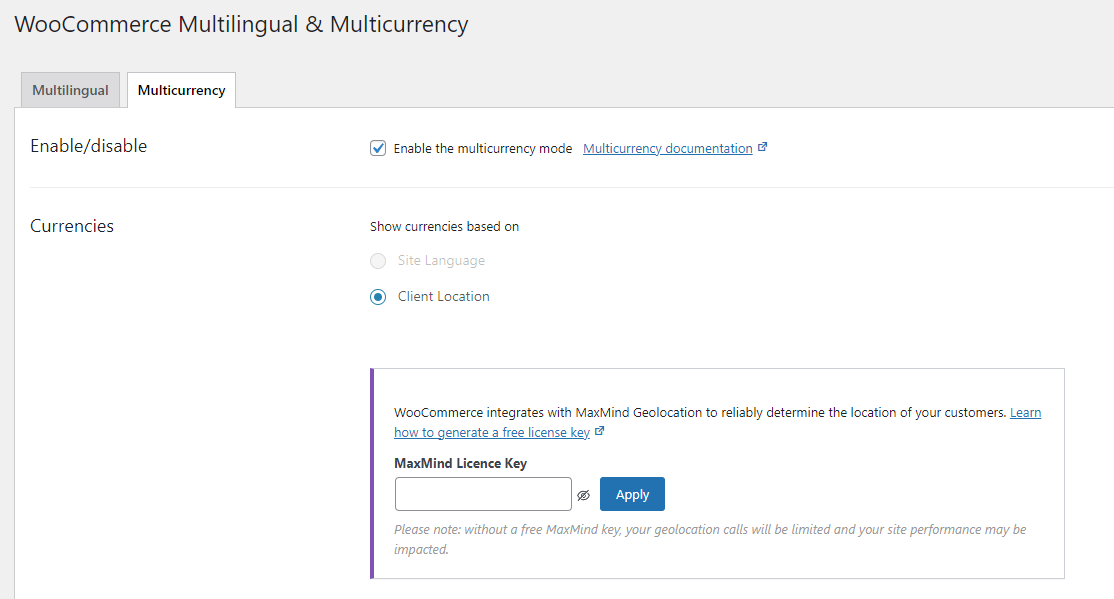Switch to the Multilingual tab
This screenshot has width=1114, height=599.
point(70,90)
